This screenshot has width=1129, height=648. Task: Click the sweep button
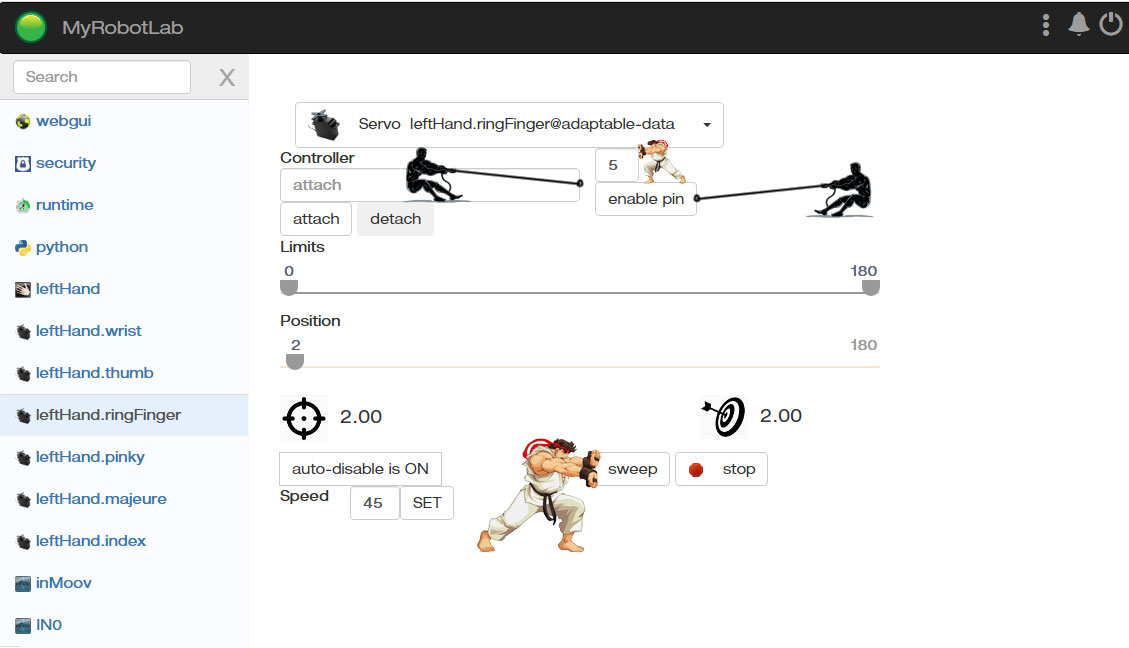(632, 469)
